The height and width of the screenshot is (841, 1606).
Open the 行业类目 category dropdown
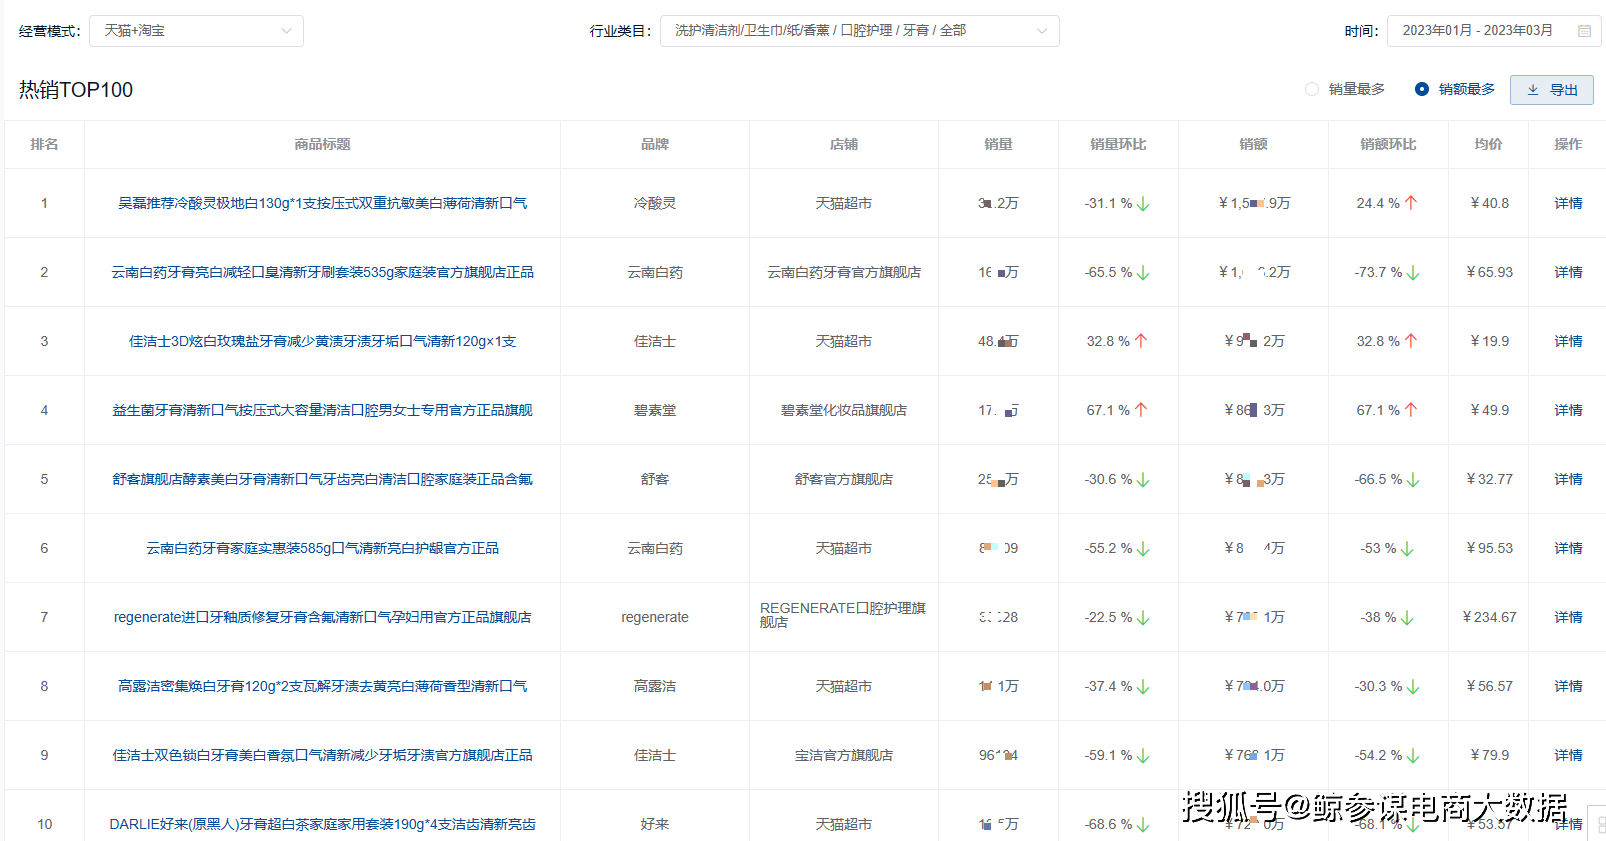(859, 31)
